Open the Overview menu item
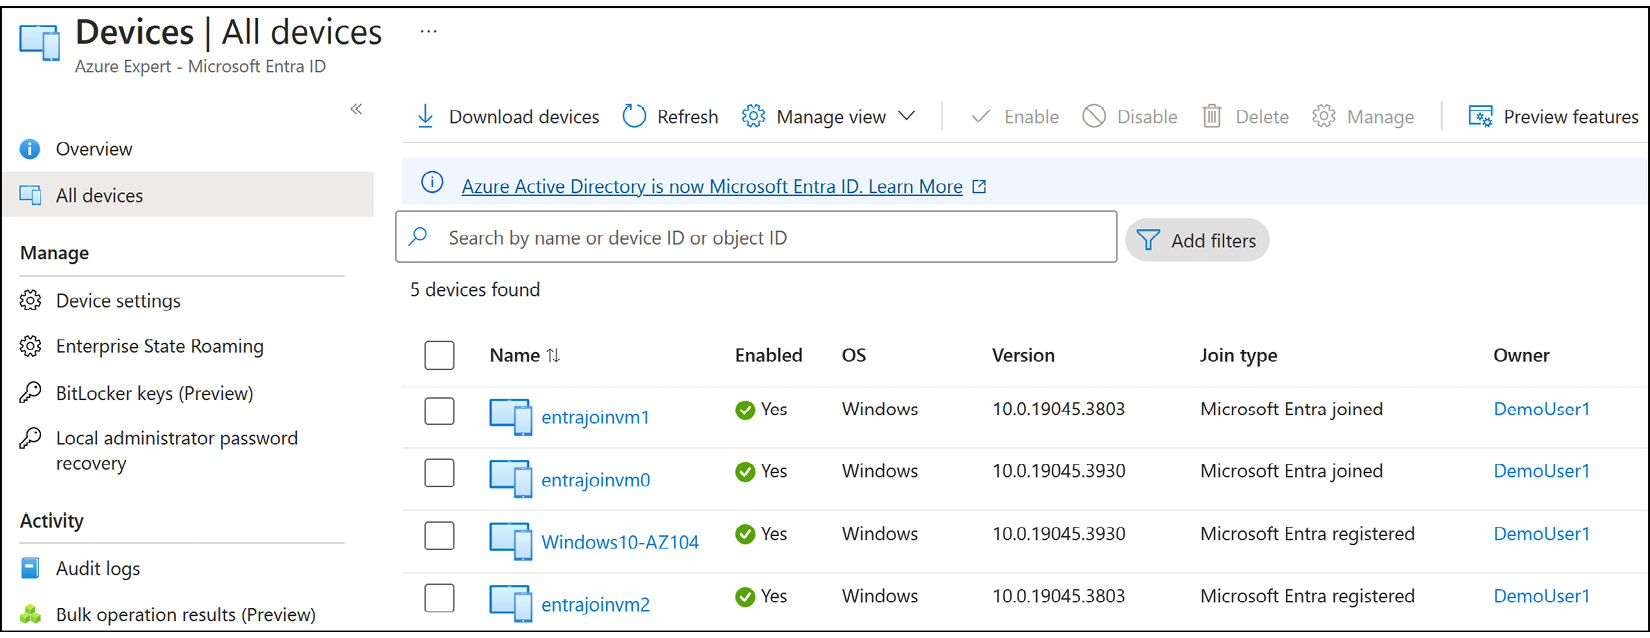1650x638 pixels. (94, 149)
